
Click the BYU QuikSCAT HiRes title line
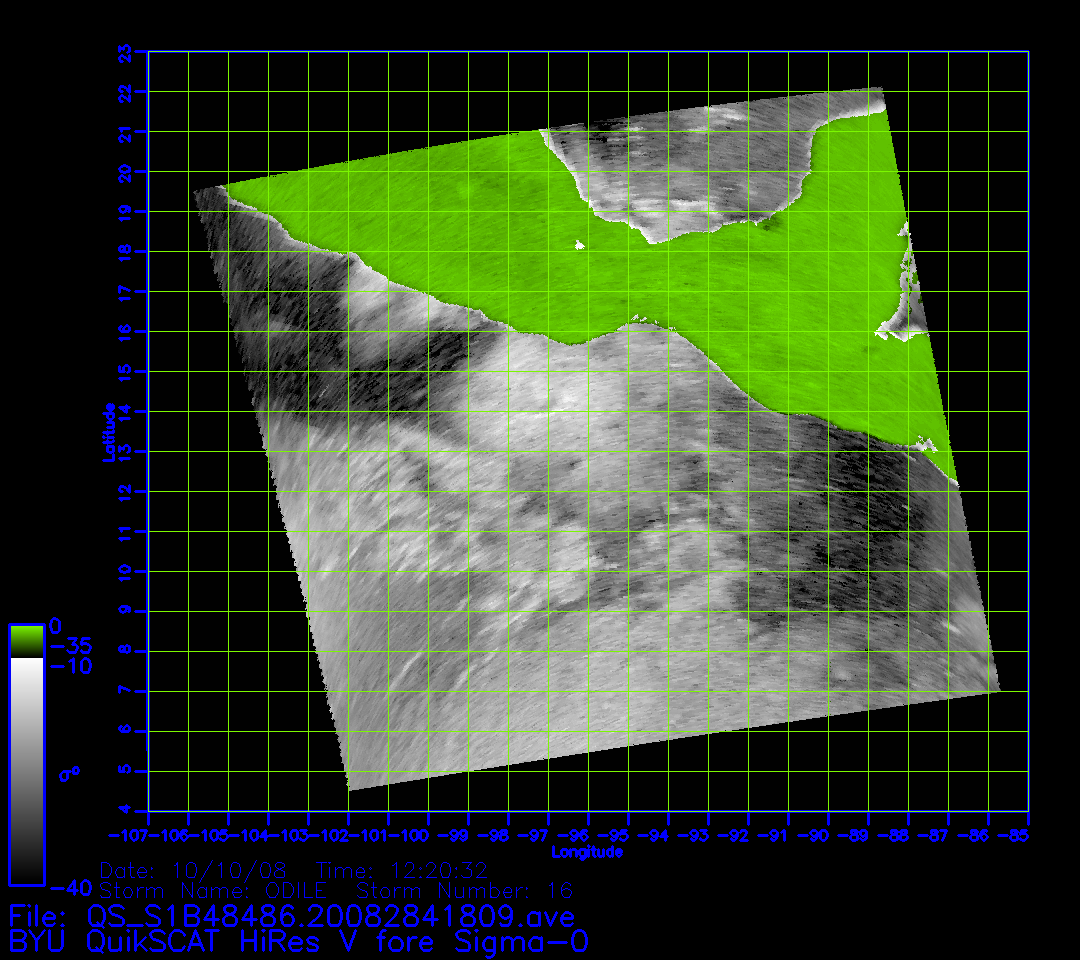[x=298, y=942]
